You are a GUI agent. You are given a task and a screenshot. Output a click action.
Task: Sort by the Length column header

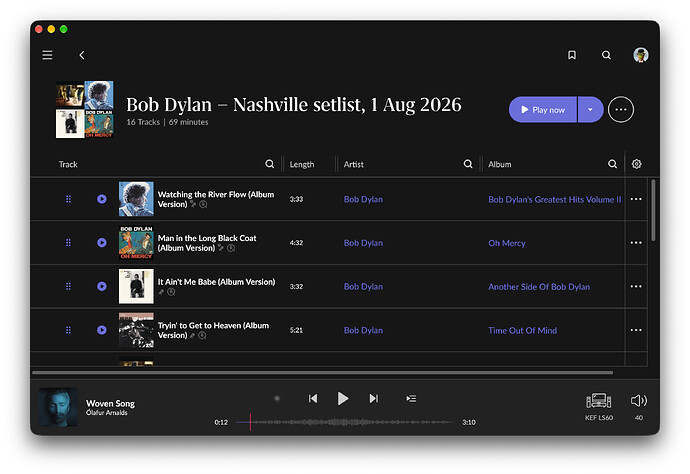tap(302, 164)
